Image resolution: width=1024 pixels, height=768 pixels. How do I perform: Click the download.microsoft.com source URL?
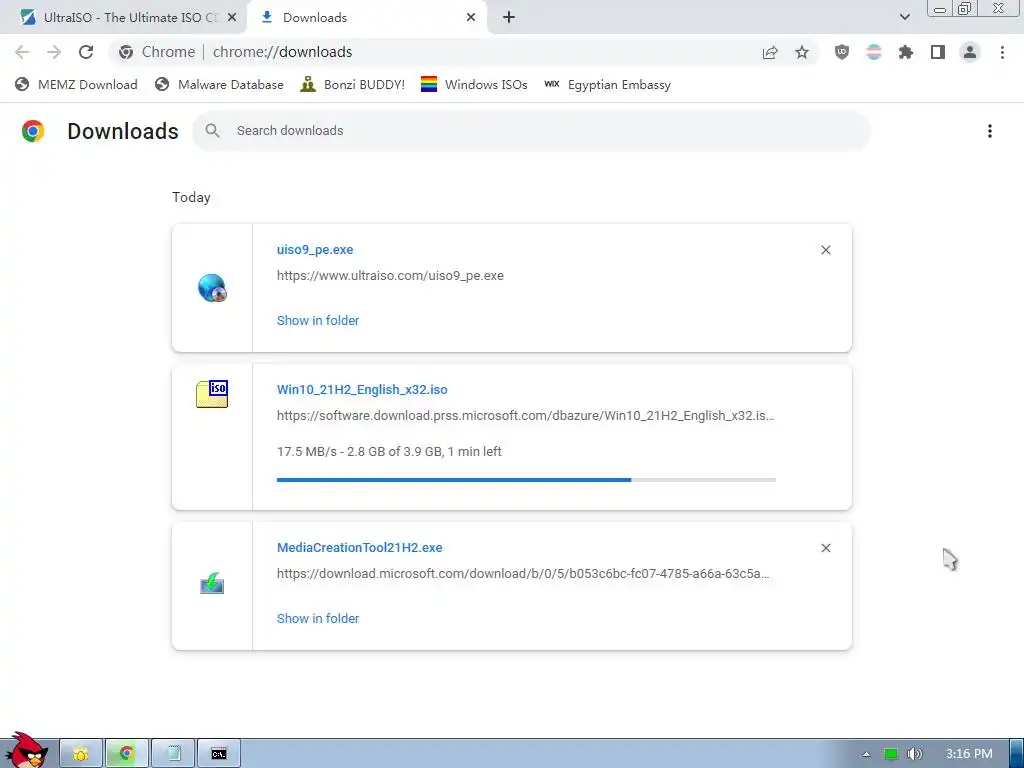point(522,574)
